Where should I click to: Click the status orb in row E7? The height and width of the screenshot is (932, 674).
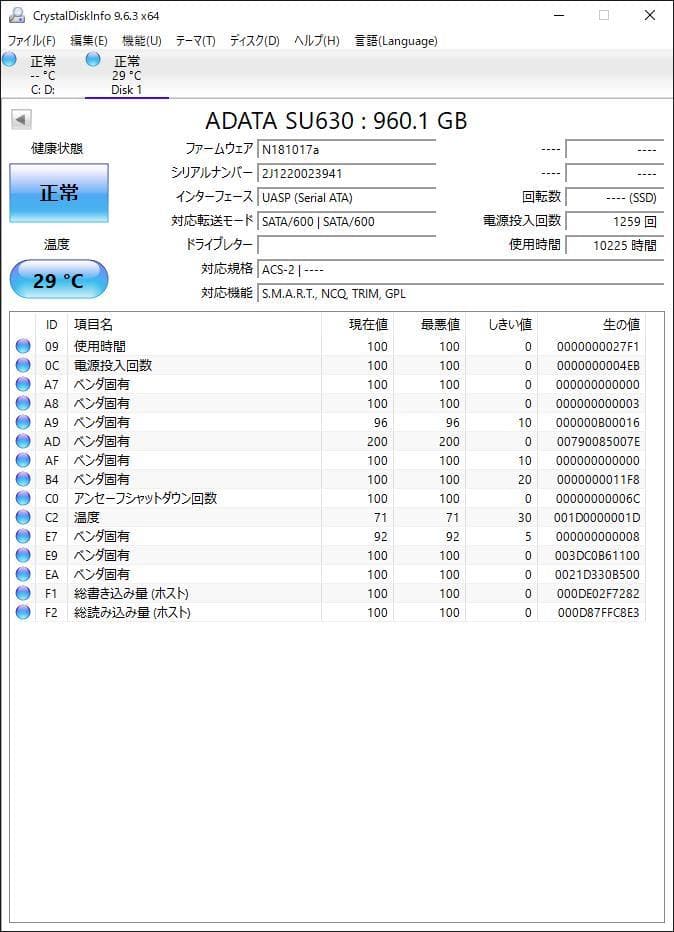23,536
